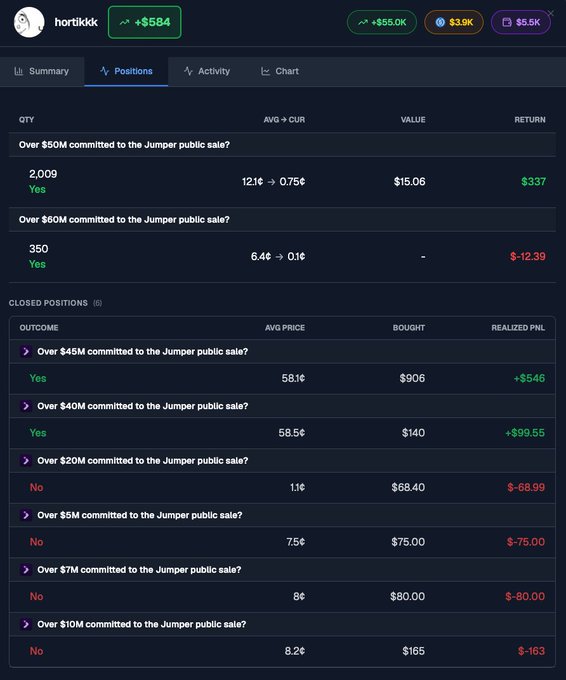
Task: Click the line chart icon on Chart tab
Action: (265, 71)
